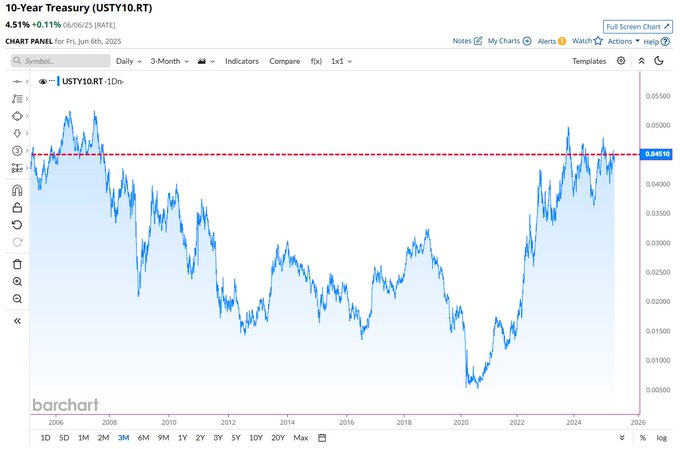Switch to dark mode moon icon
The image size is (680, 449).
coord(659,61)
